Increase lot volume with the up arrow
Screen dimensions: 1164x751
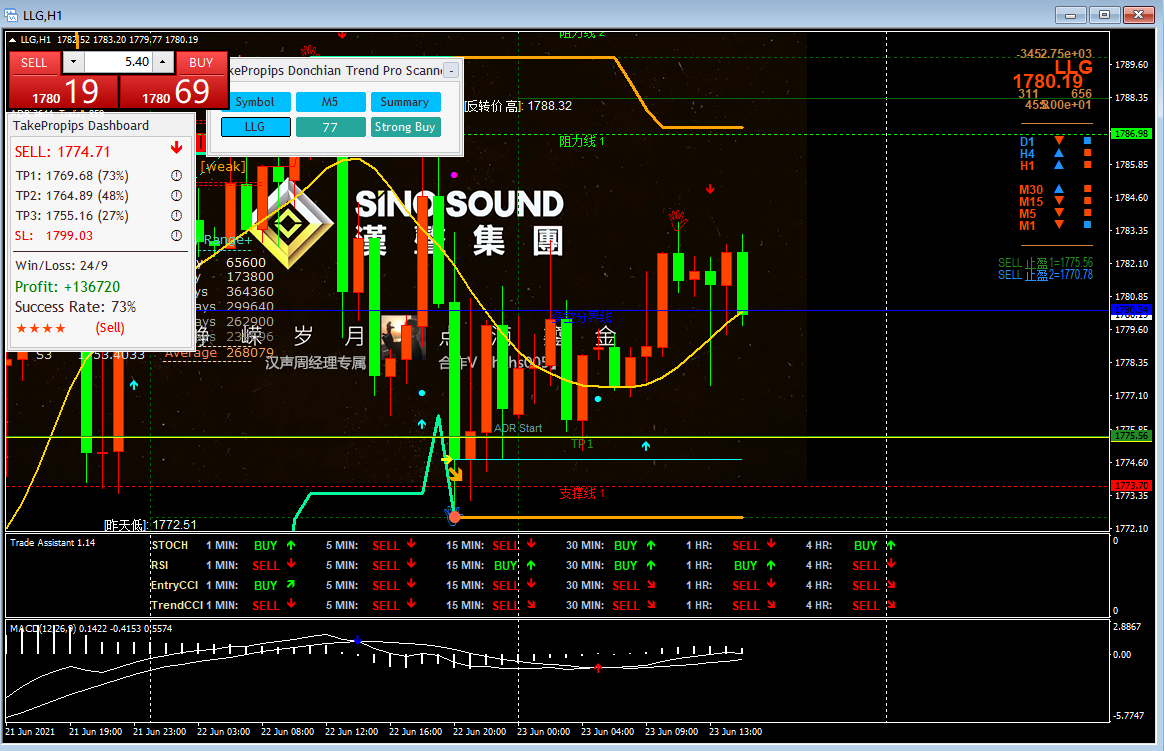(163, 62)
